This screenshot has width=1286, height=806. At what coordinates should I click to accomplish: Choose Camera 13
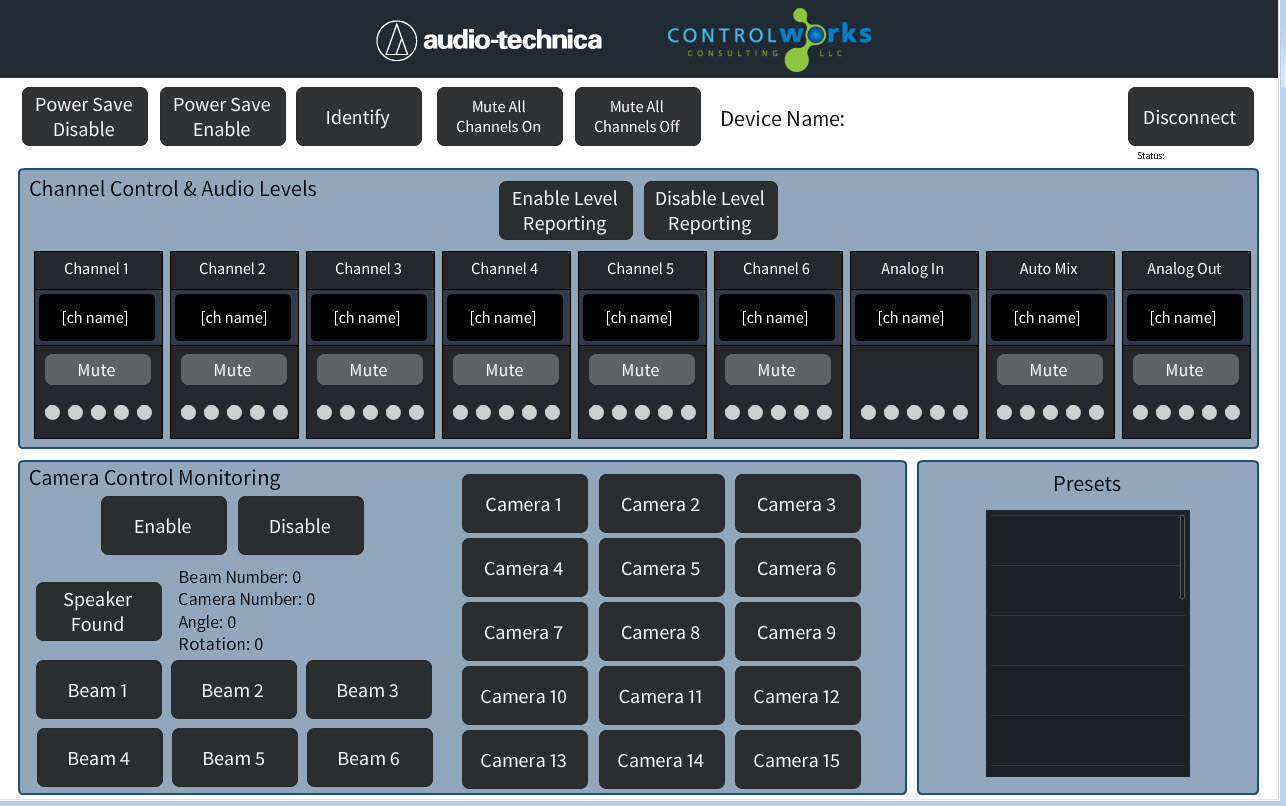coord(524,760)
